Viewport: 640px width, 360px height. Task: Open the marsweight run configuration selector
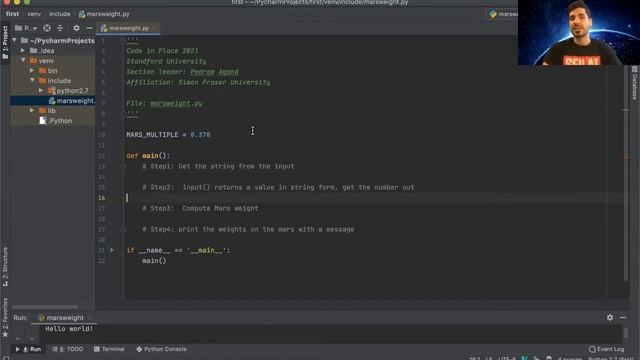coord(503,14)
